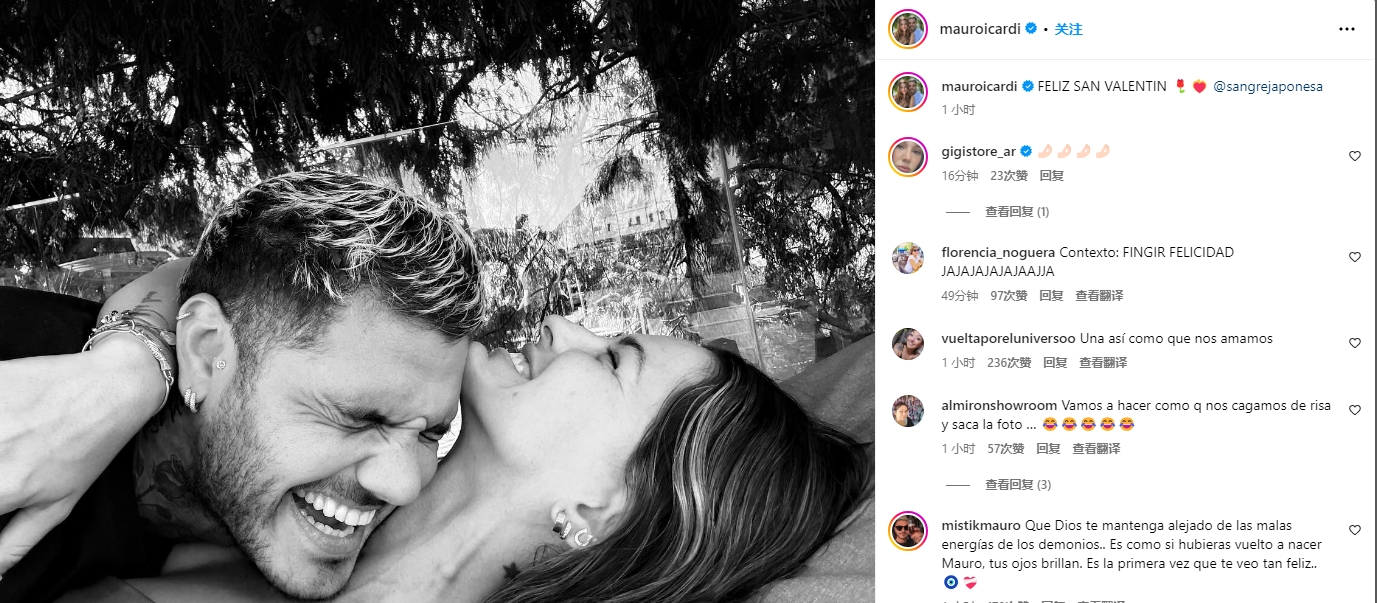Click the black-and-white post photo

[x=437, y=301]
